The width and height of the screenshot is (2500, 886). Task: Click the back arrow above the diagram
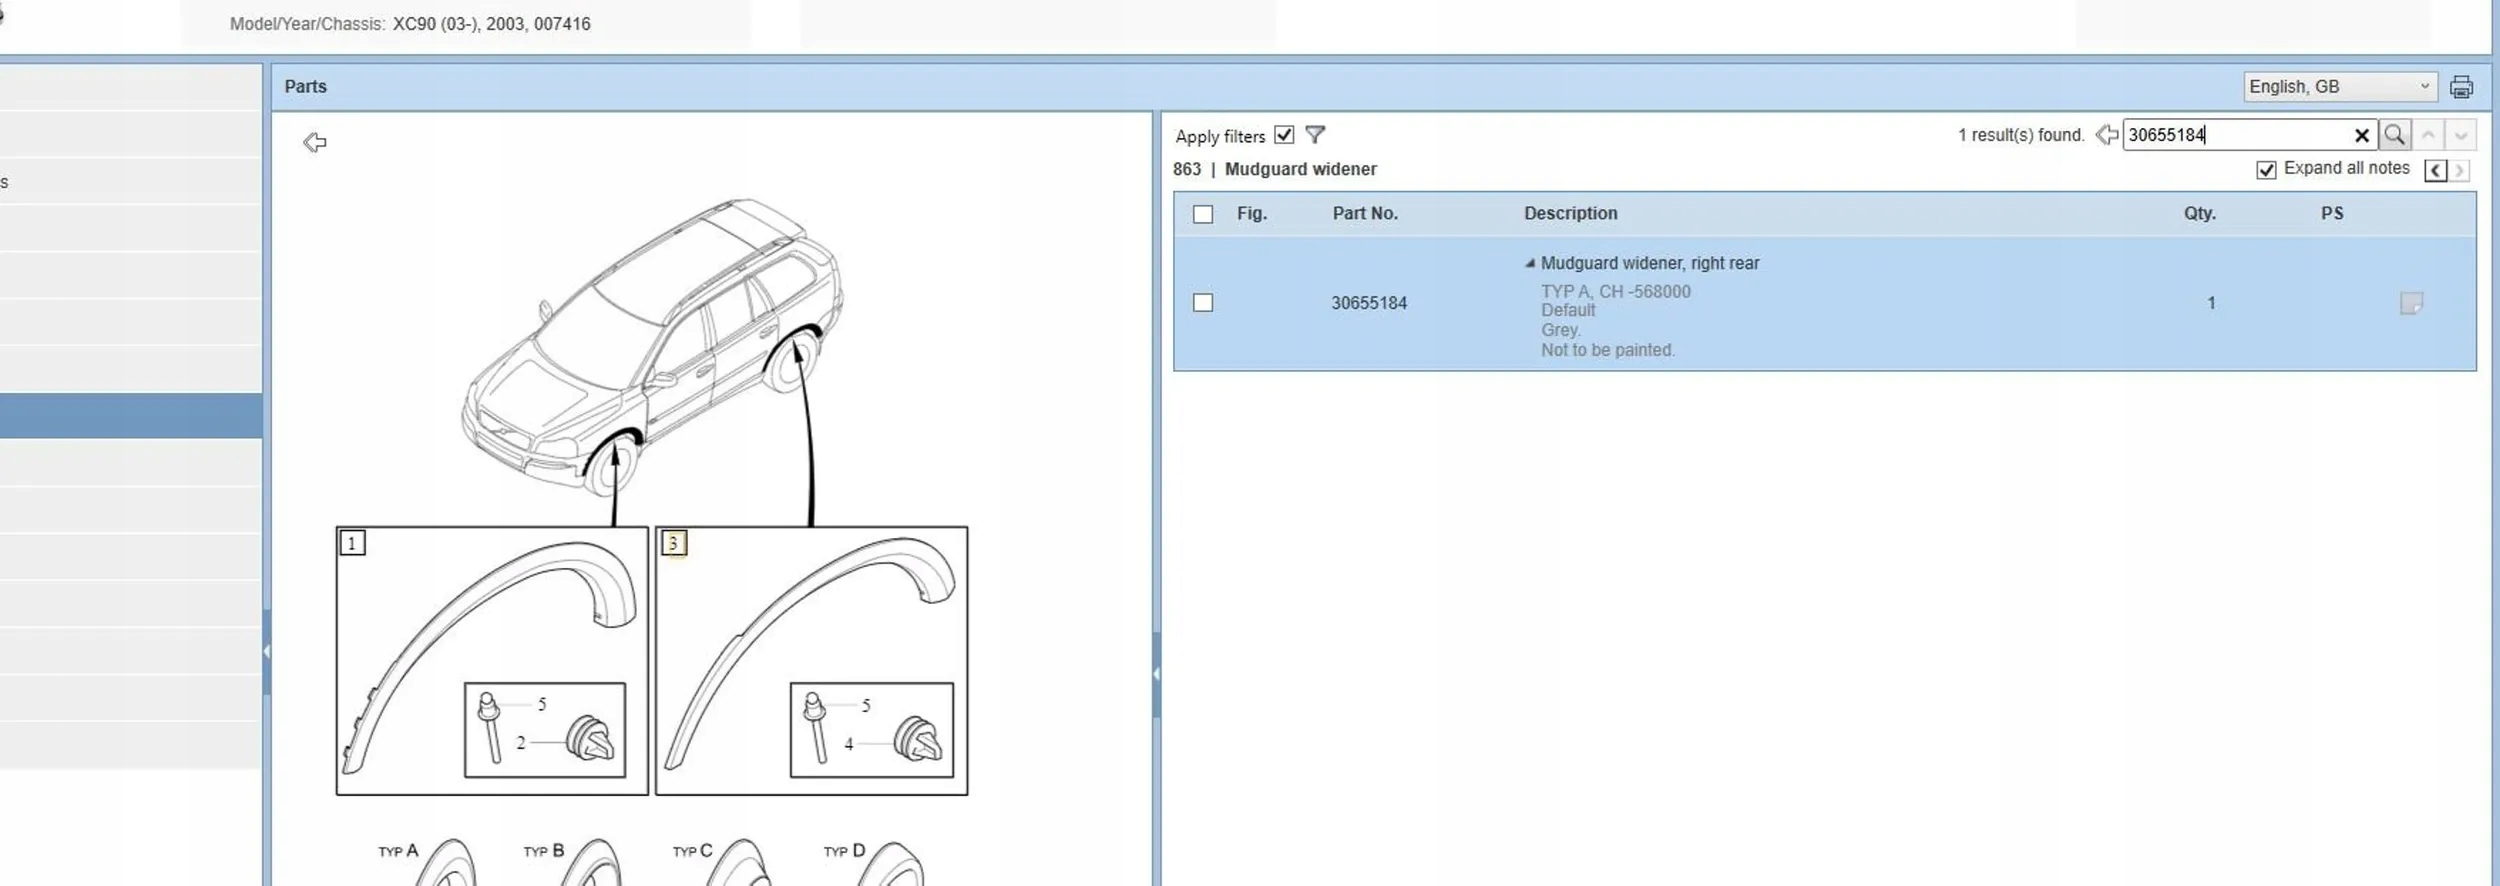(x=315, y=143)
